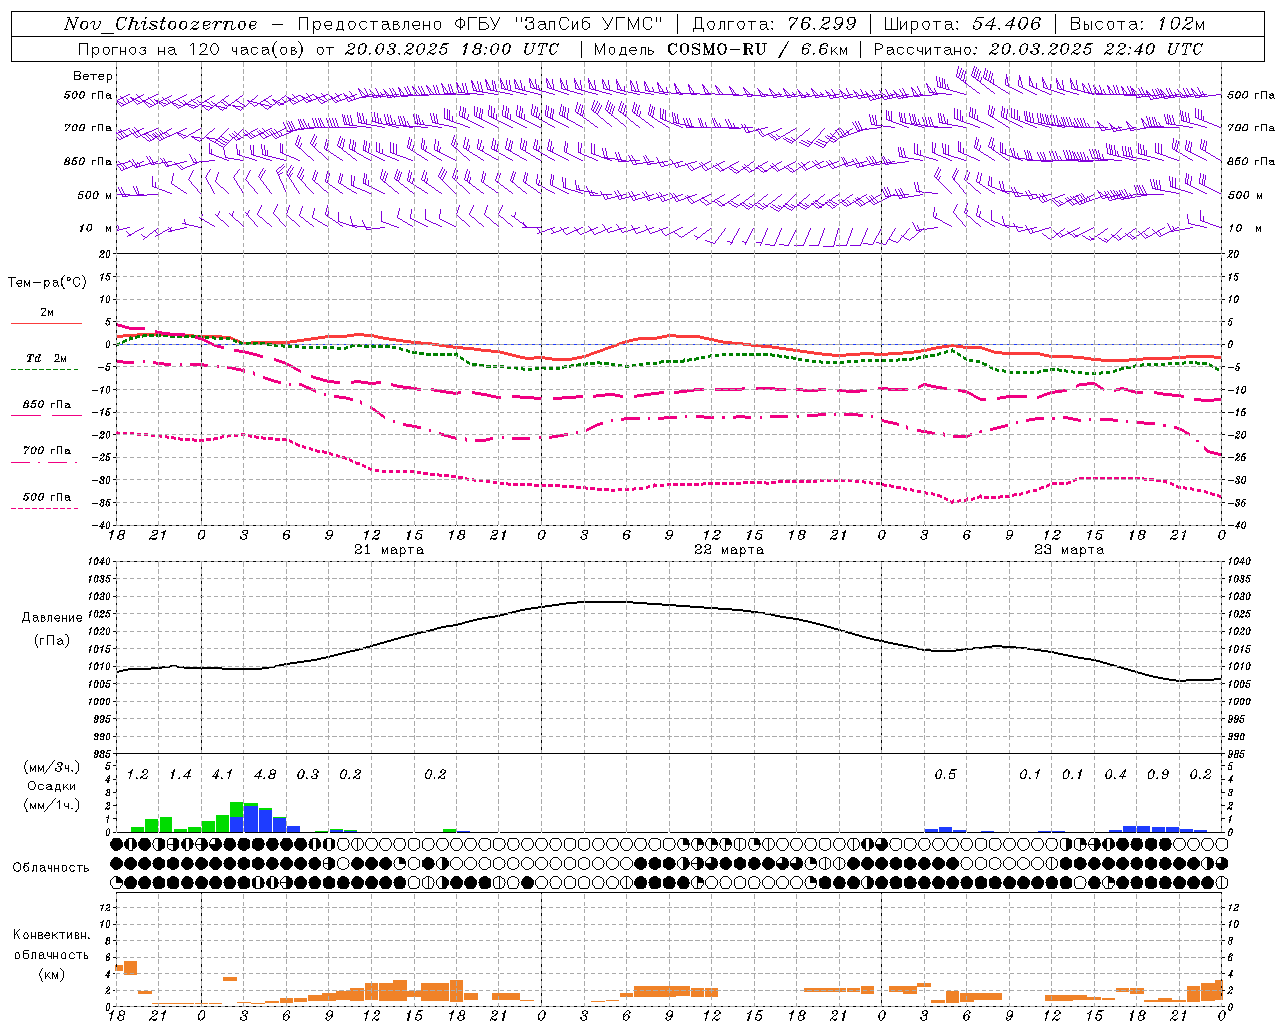Click the precipitation value "1.2"
This screenshot has height=1024, width=1280.
pyautogui.click(x=138, y=775)
